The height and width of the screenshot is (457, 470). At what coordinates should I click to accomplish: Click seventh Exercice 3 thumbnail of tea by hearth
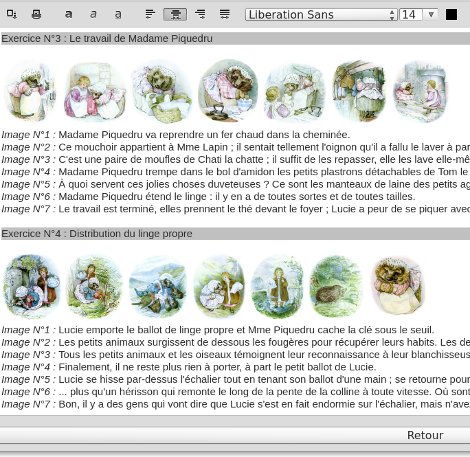coord(420,91)
